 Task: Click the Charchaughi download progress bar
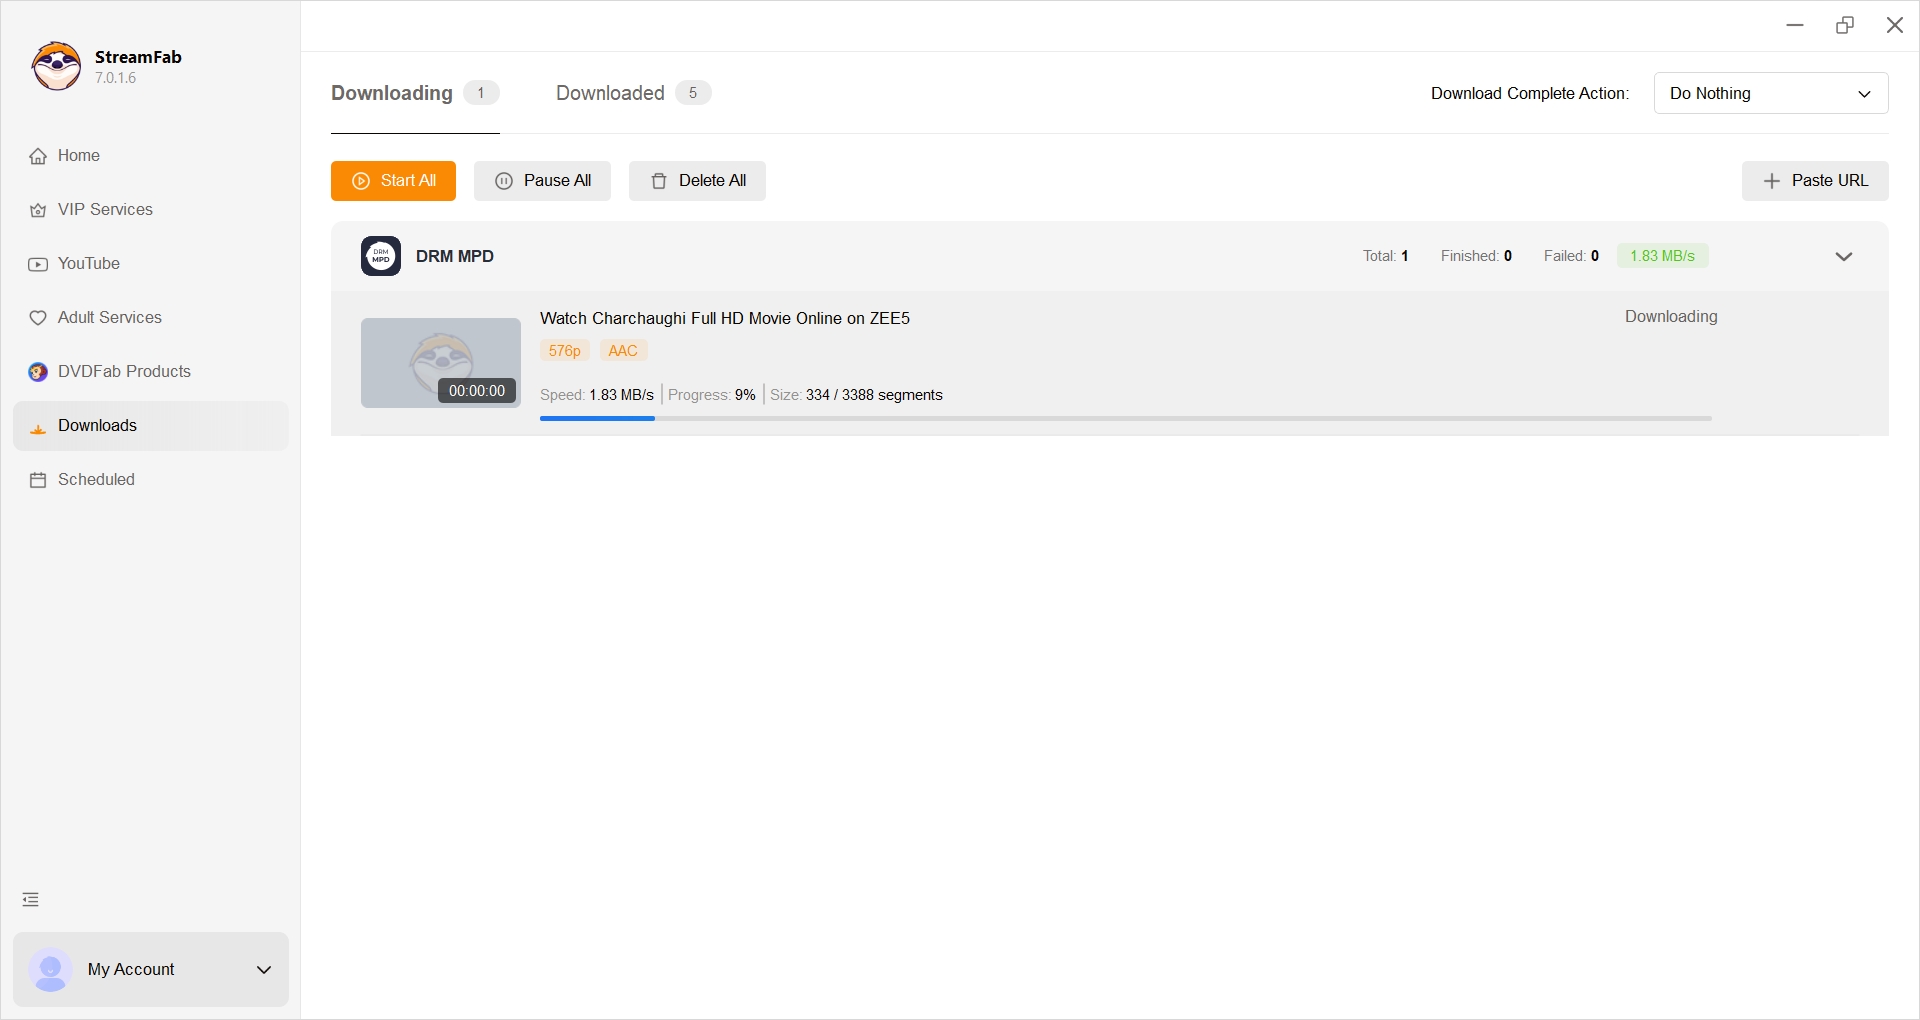pyautogui.click(x=1125, y=418)
